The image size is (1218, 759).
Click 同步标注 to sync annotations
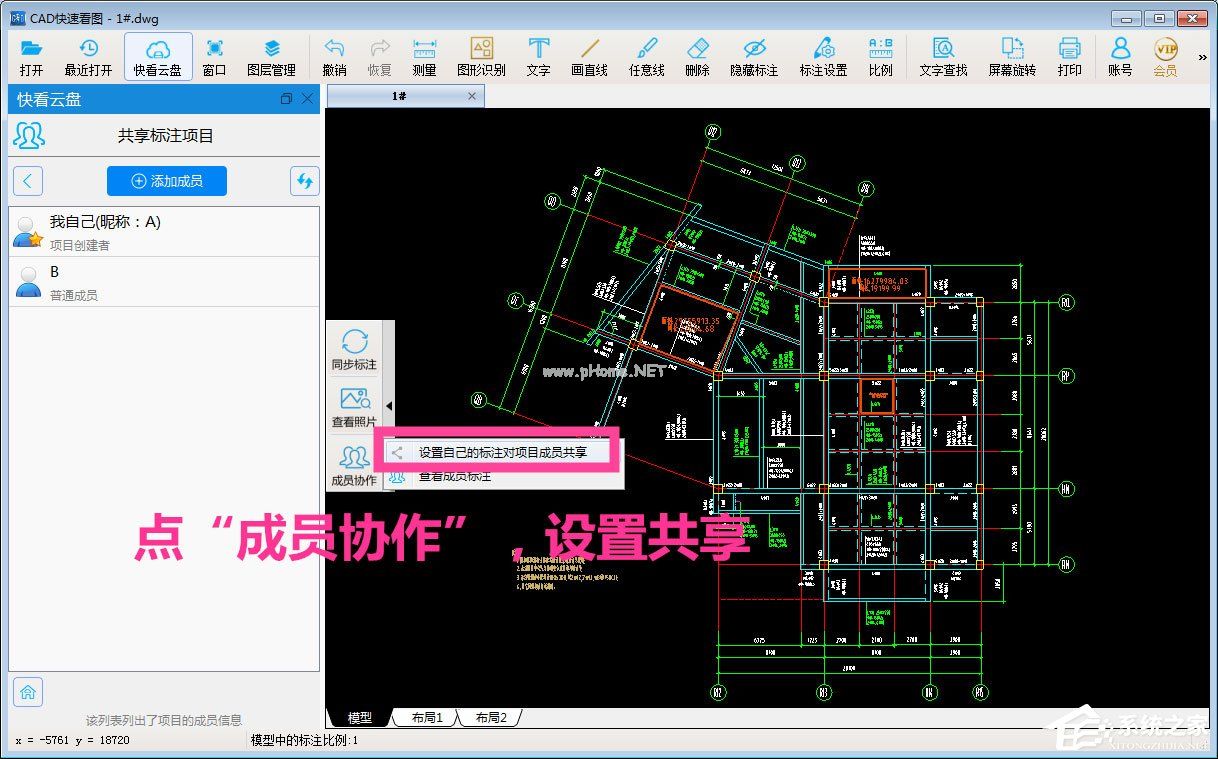click(353, 350)
